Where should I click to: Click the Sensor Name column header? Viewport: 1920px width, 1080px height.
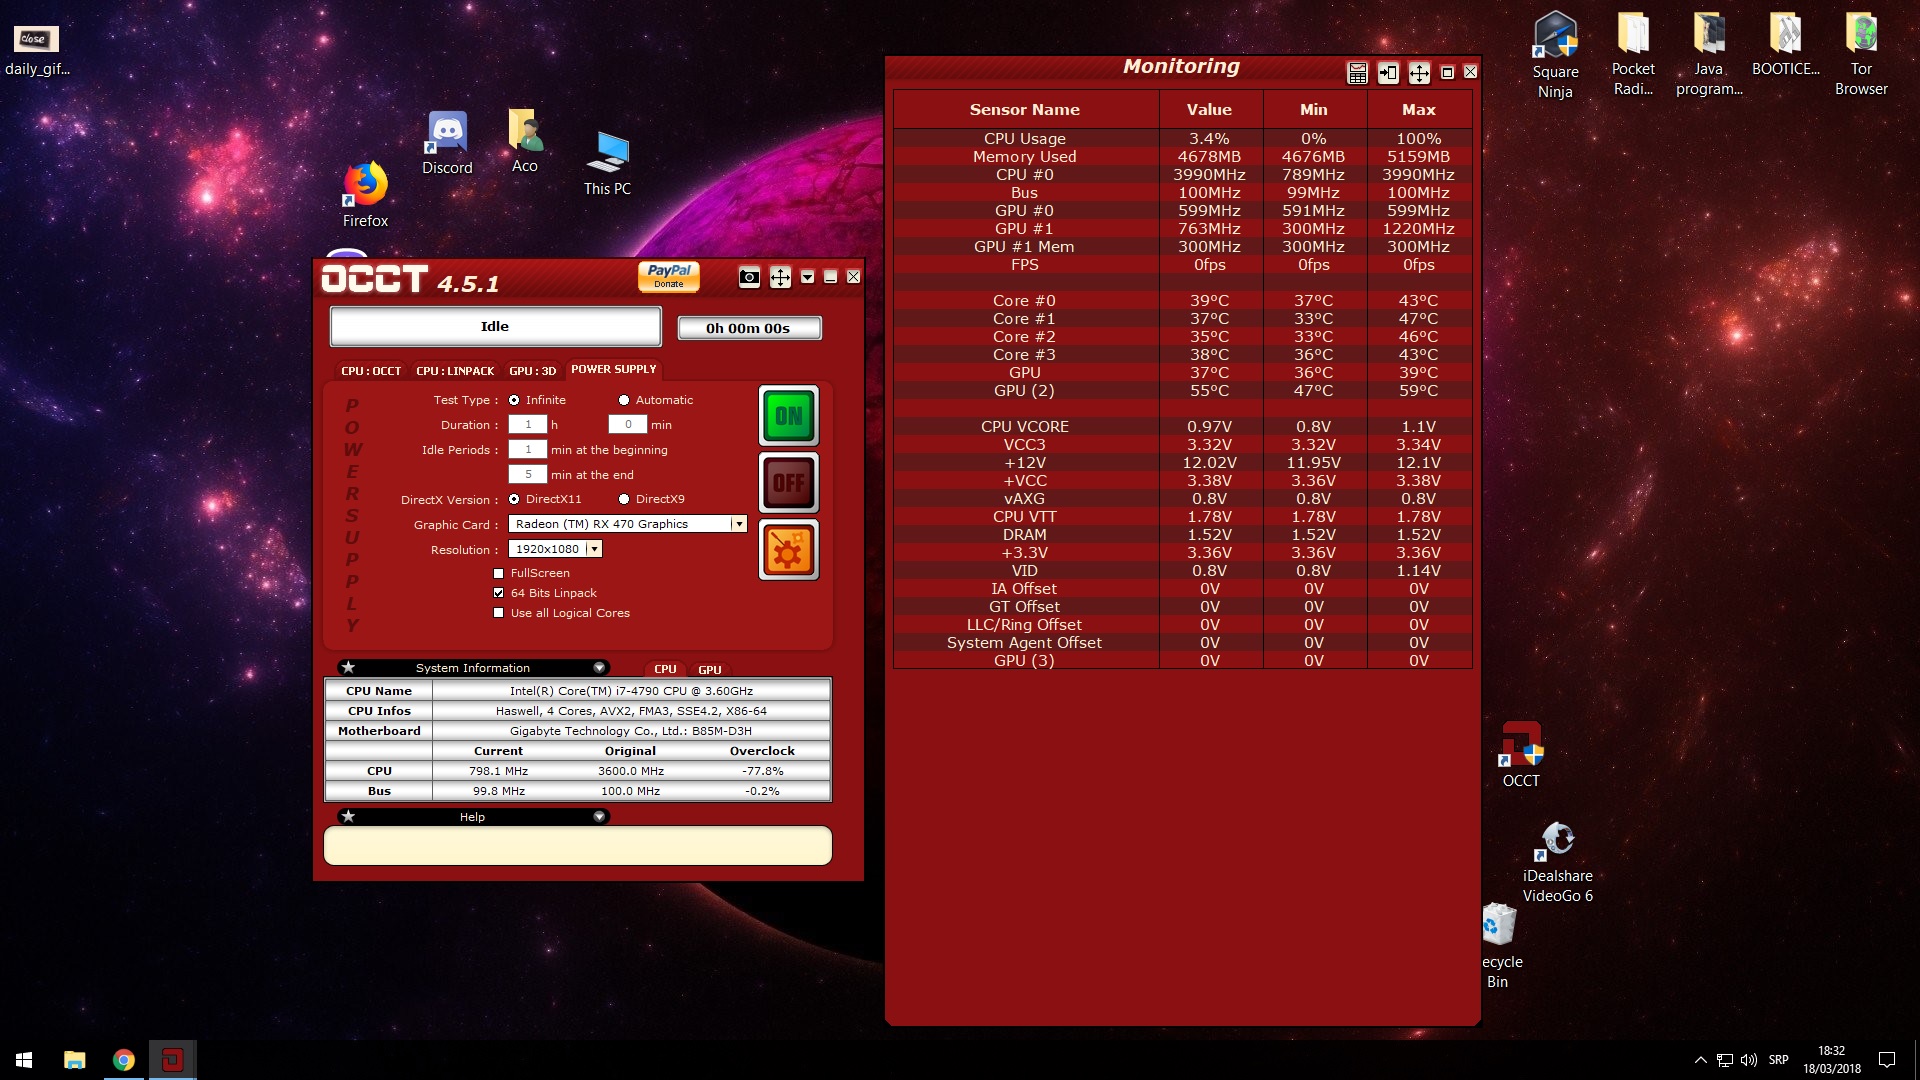(x=1025, y=110)
